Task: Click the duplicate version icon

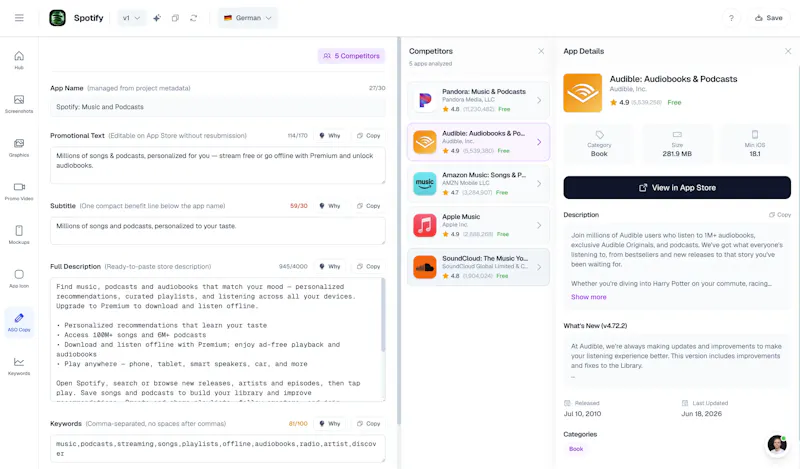Action: (x=175, y=18)
